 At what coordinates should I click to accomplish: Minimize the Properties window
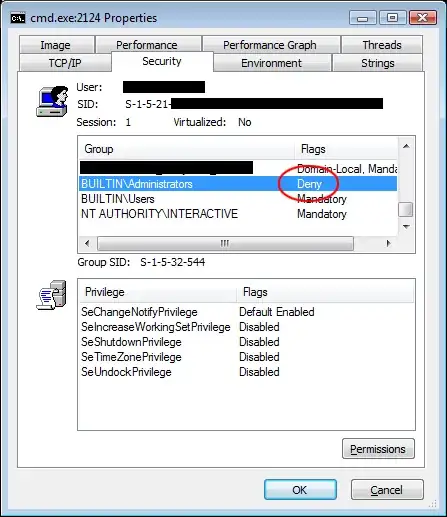point(363,18)
